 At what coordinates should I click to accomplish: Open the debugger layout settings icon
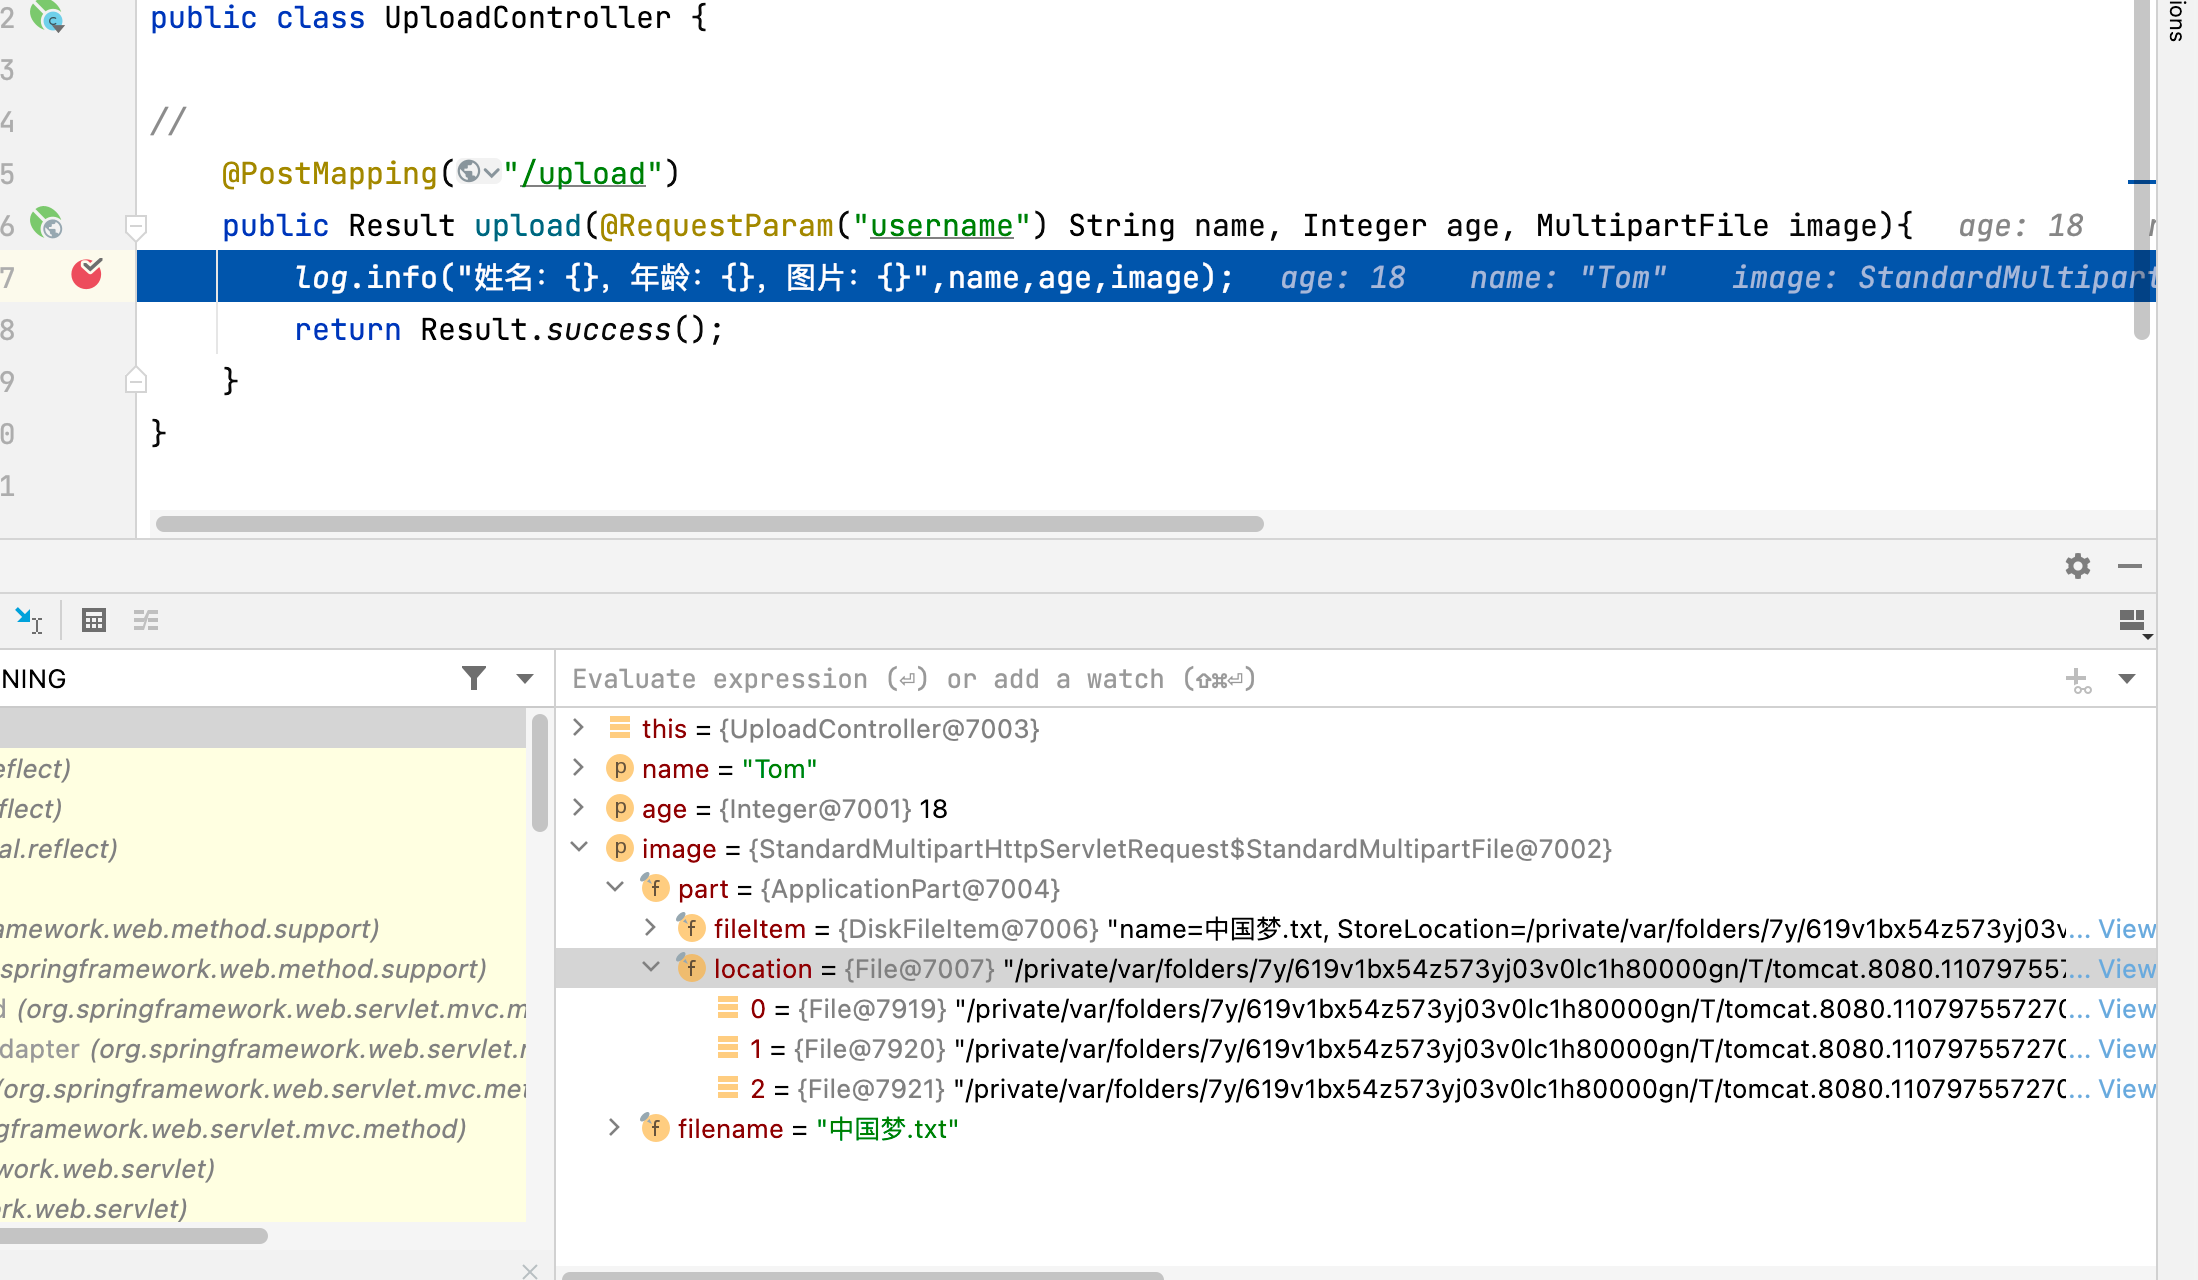pyautogui.click(x=2134, y=622)
